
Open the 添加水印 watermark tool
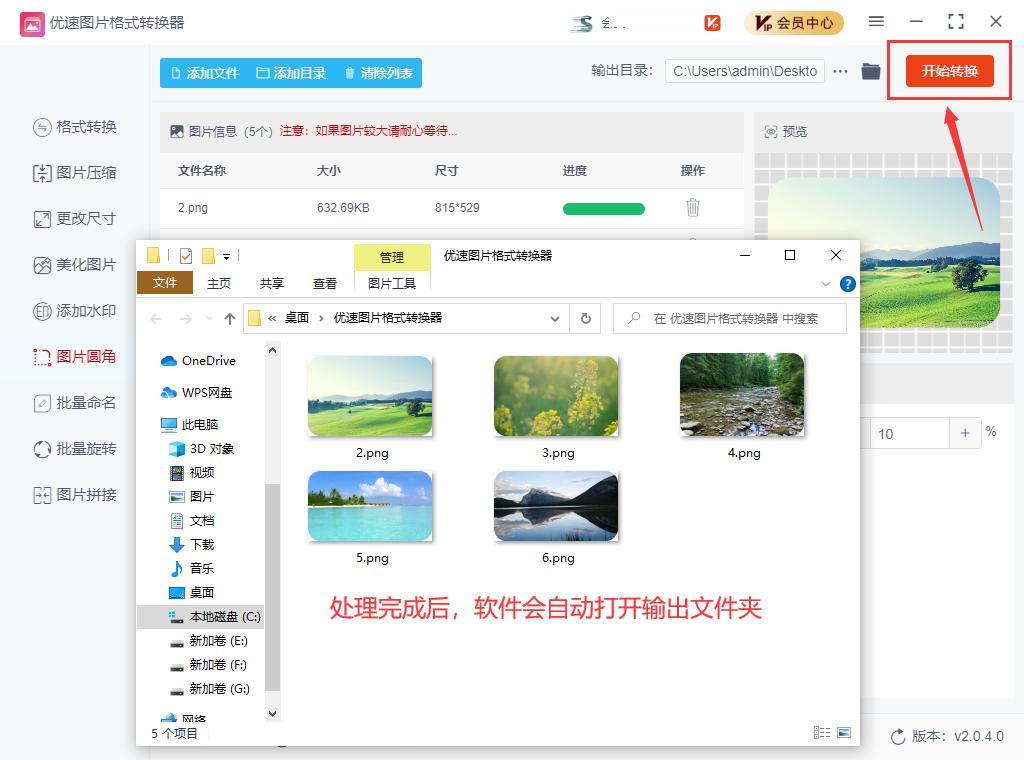click(x=74, y=311)
